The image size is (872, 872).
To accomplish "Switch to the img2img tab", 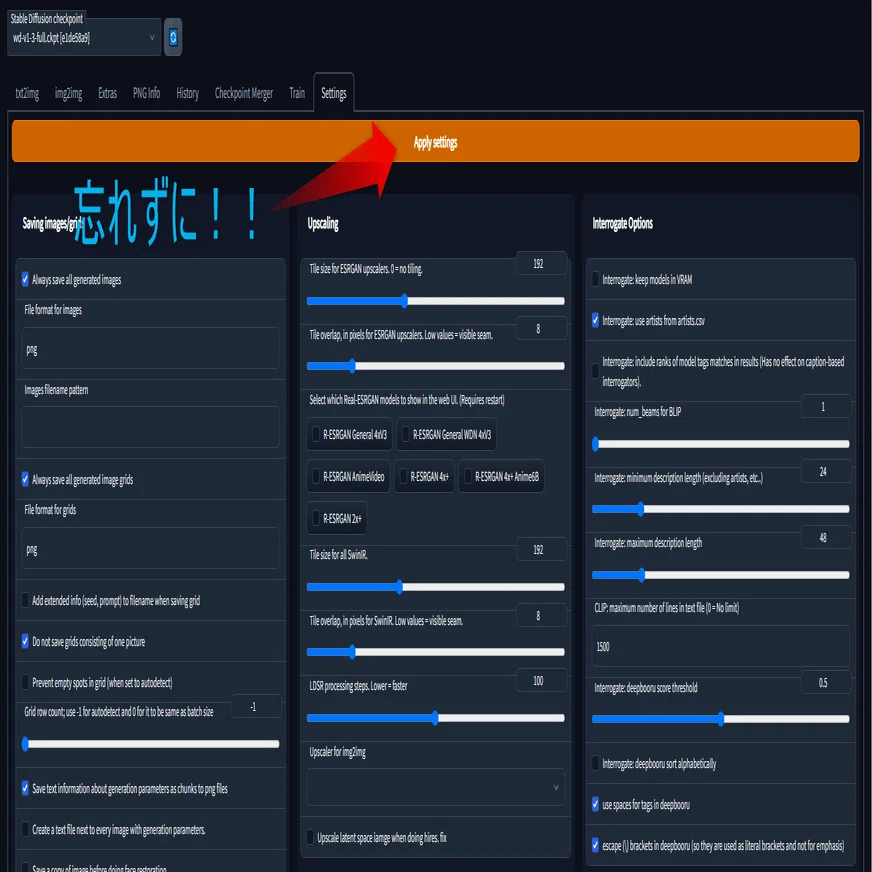I will coord(68,93).
